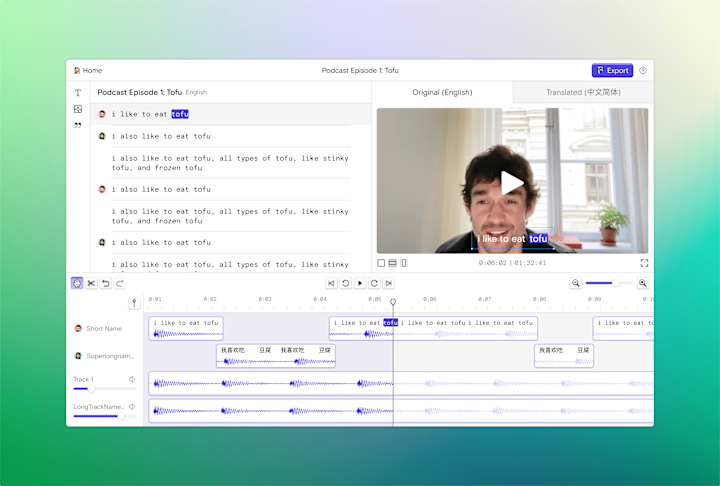This screenshot has width=720, height=486.
Task: Click the first 'i like to eat tofu' timeline clip
Action: pos(186,328)
